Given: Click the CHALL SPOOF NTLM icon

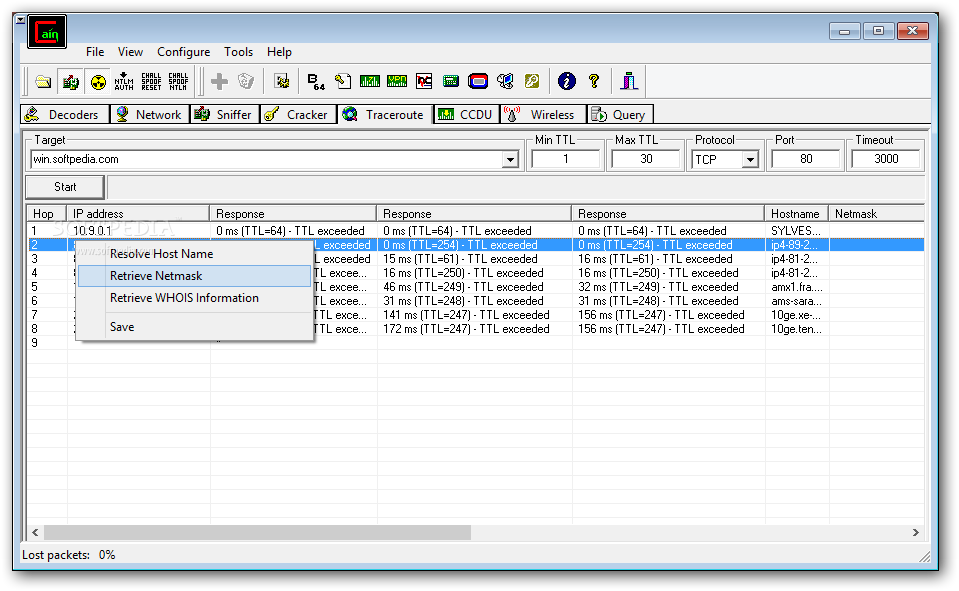Looking at the screenshot, I should (178, 81).
